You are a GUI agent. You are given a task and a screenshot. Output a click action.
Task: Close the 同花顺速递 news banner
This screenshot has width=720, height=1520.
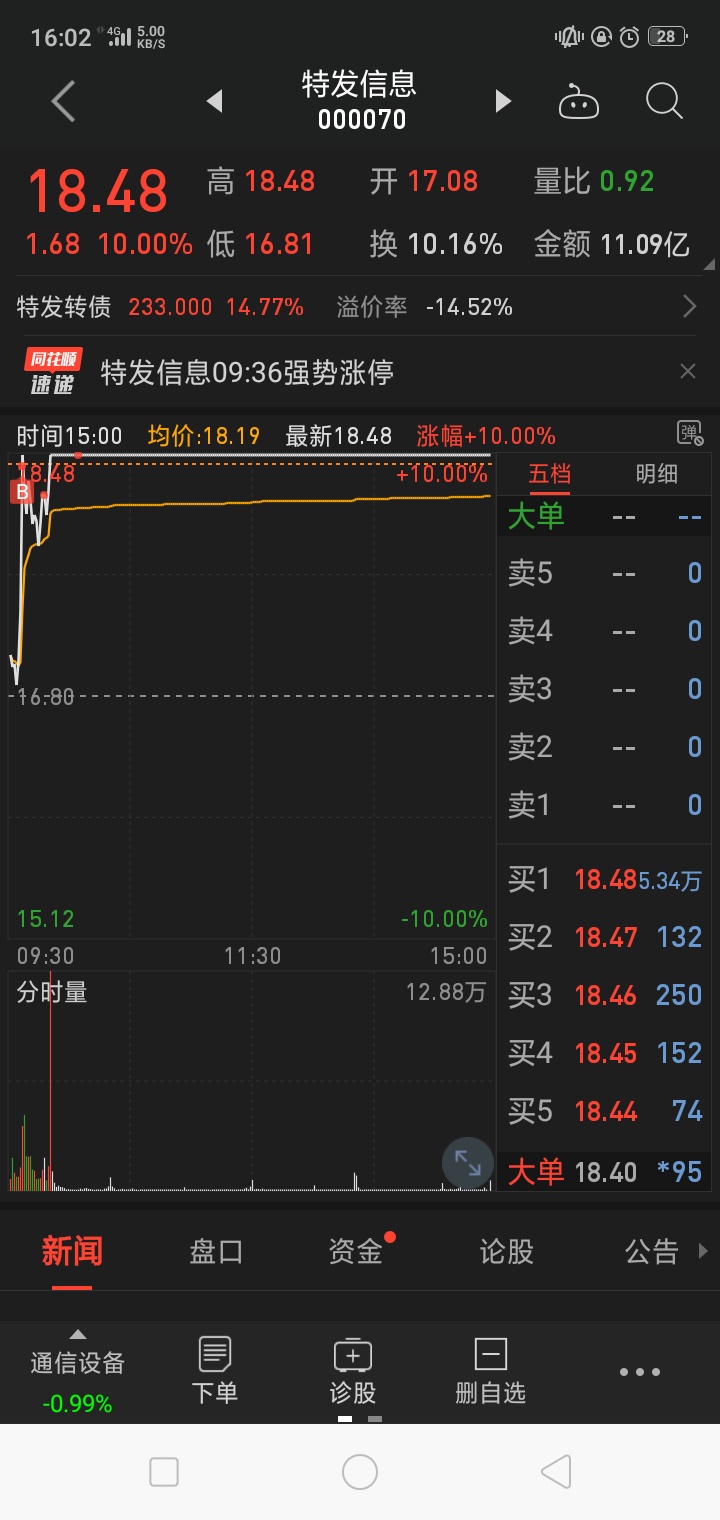point(687,372)
